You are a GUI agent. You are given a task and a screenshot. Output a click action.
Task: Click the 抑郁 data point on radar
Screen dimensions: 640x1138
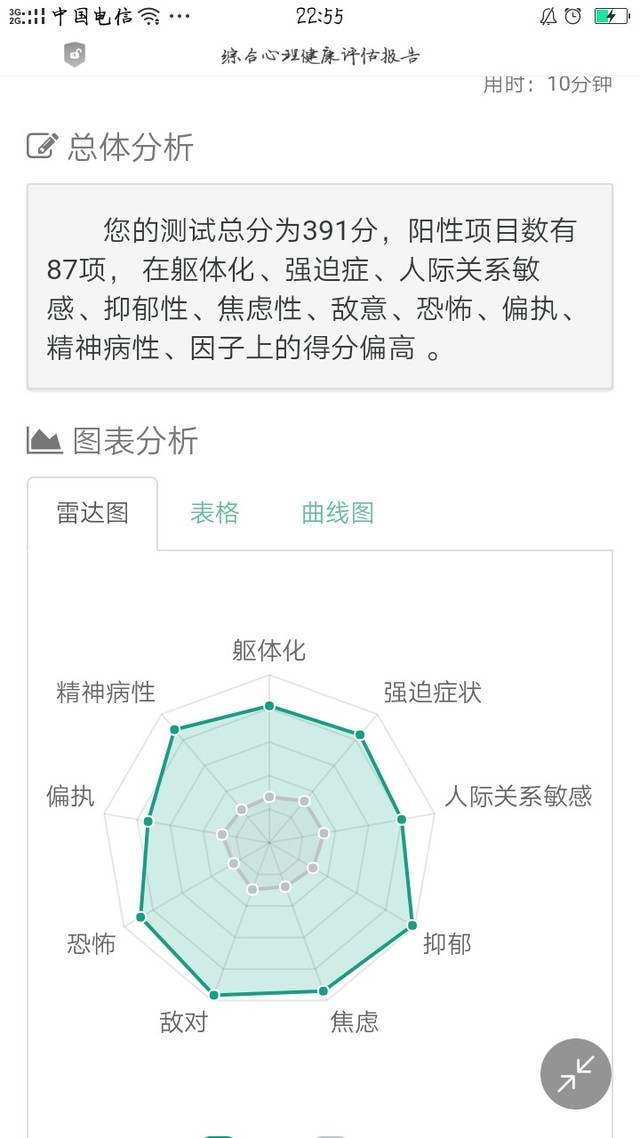coord(412,925)
